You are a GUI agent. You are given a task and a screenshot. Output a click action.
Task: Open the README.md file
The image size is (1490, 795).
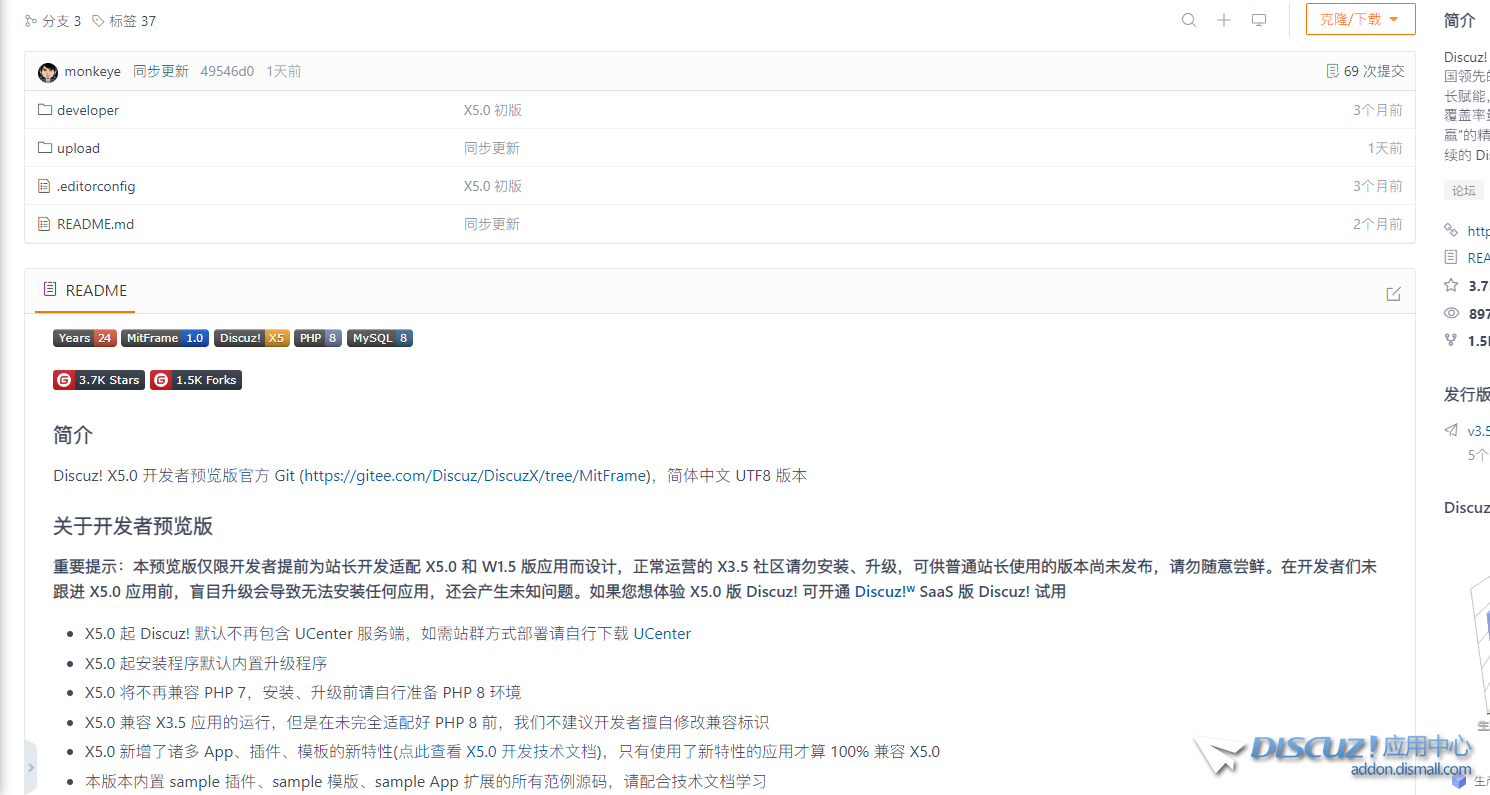(95, 224)
